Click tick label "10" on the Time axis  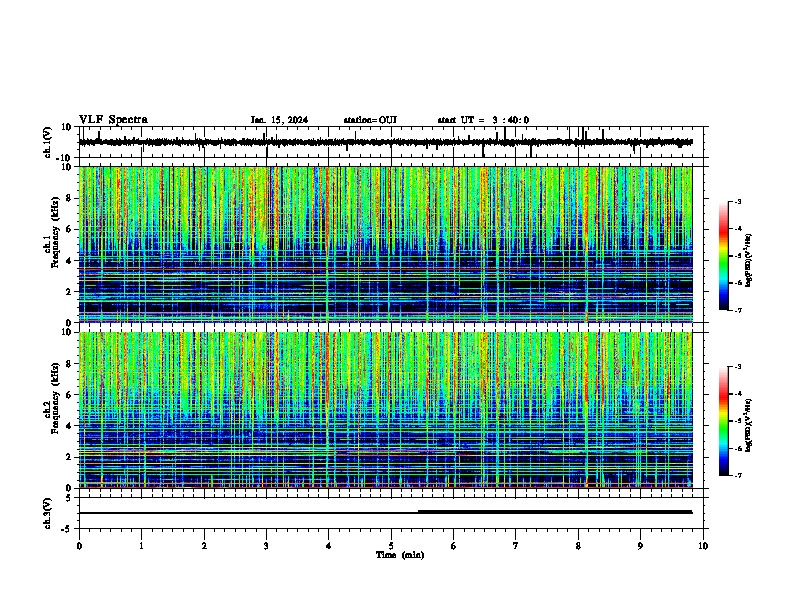tap(703, 546)
